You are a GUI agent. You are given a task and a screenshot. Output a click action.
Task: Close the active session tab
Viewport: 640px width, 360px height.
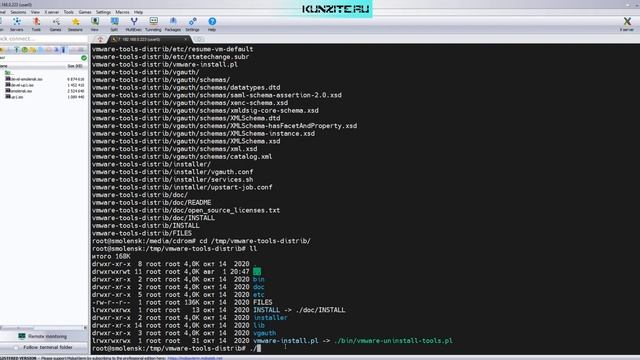[186, 39]
